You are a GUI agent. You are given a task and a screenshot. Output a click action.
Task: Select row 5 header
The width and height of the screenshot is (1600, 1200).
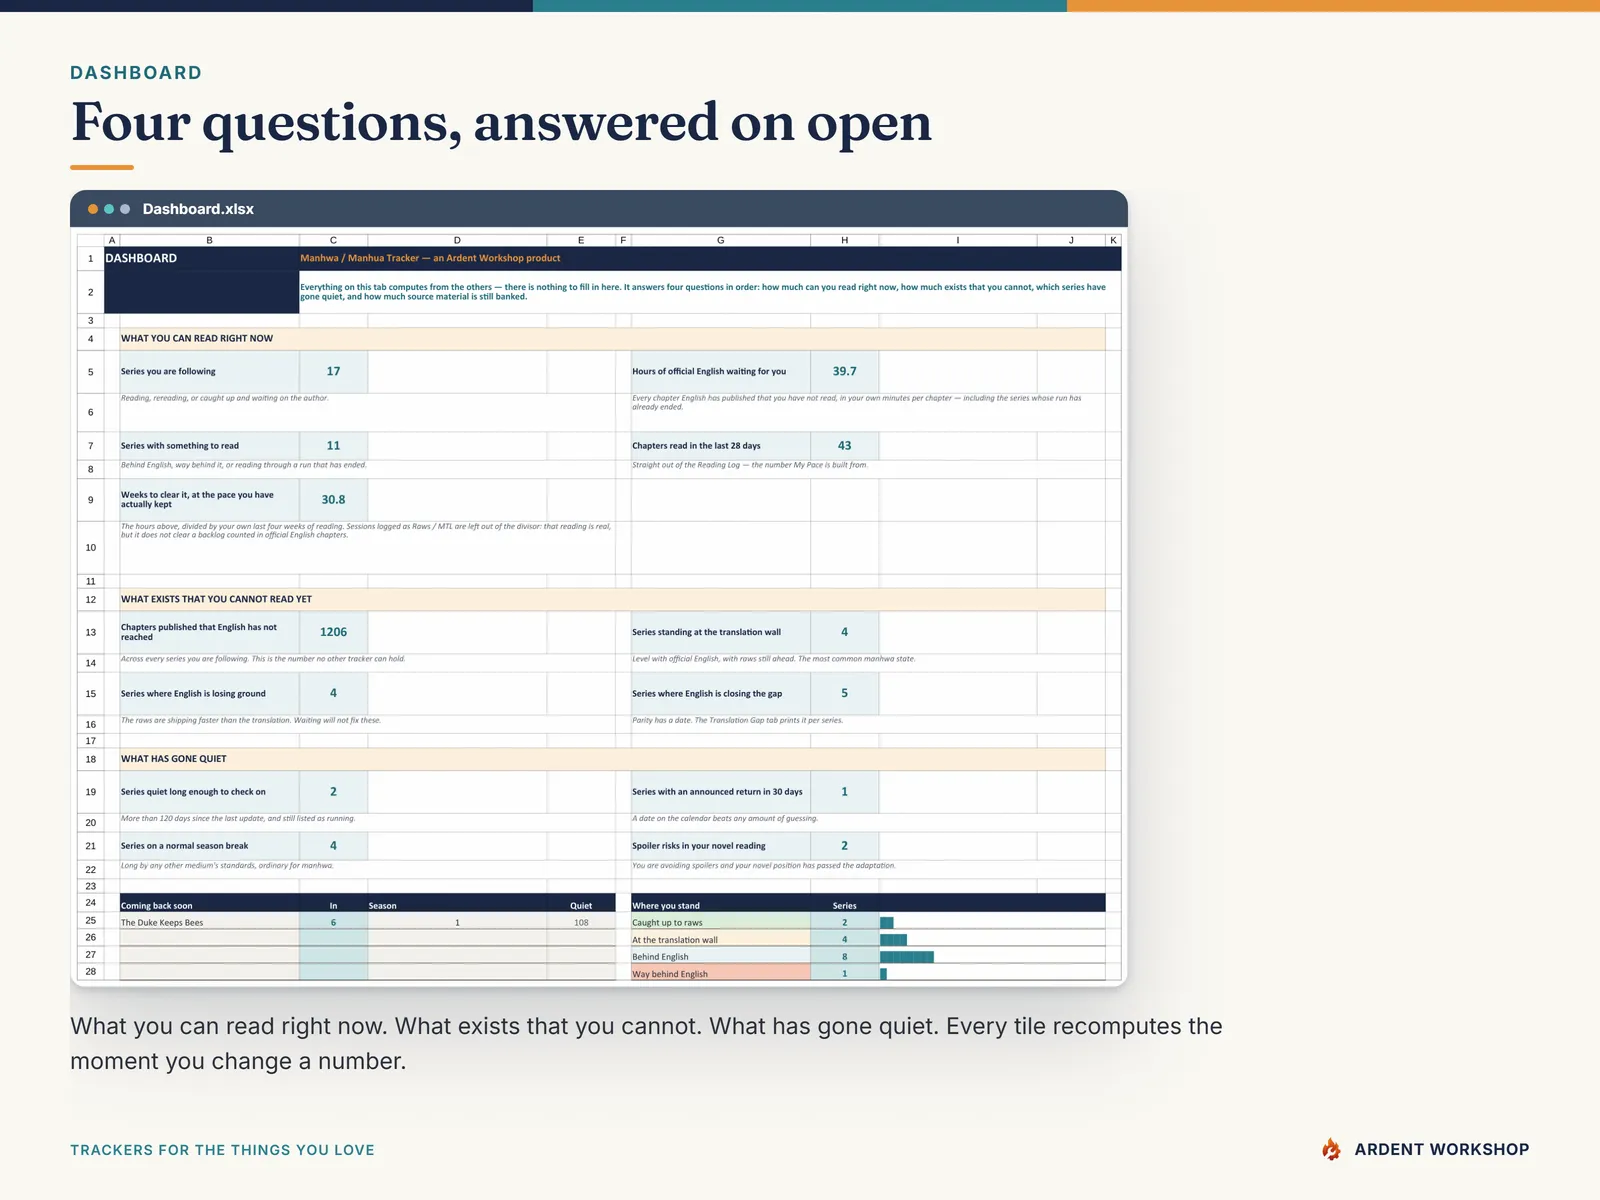(90, 372)
